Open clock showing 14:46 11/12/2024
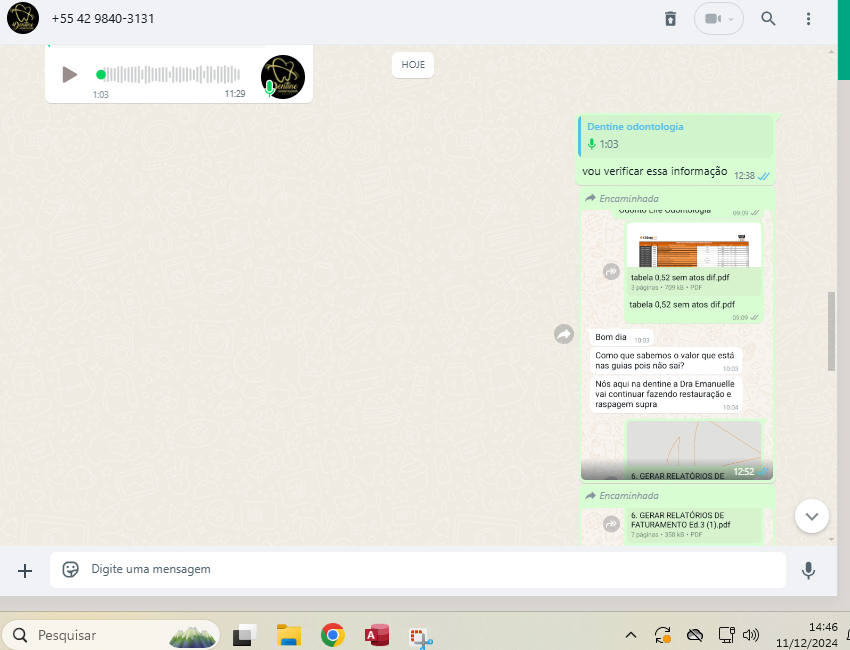The height and width of the screenshot is (650, 850). (x=807, y=635)
